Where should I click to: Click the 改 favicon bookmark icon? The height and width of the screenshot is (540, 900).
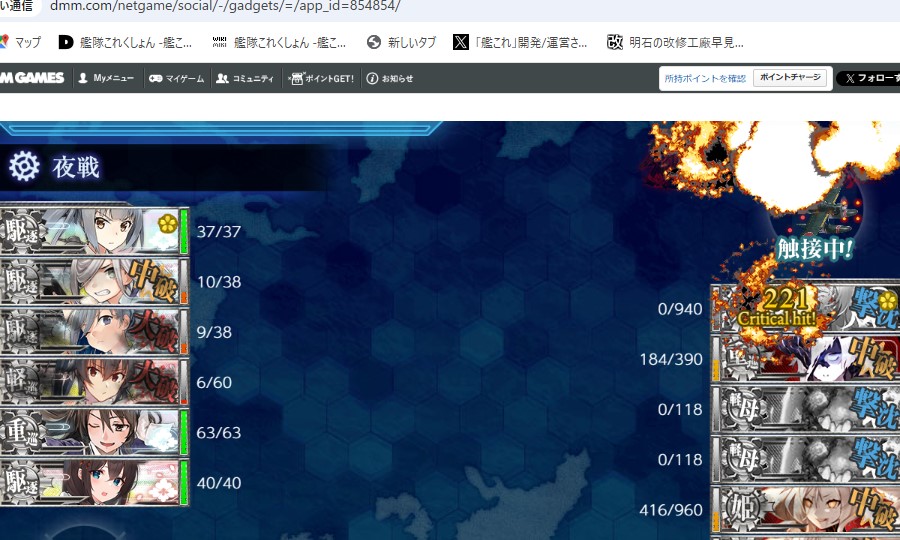point(615,42)
